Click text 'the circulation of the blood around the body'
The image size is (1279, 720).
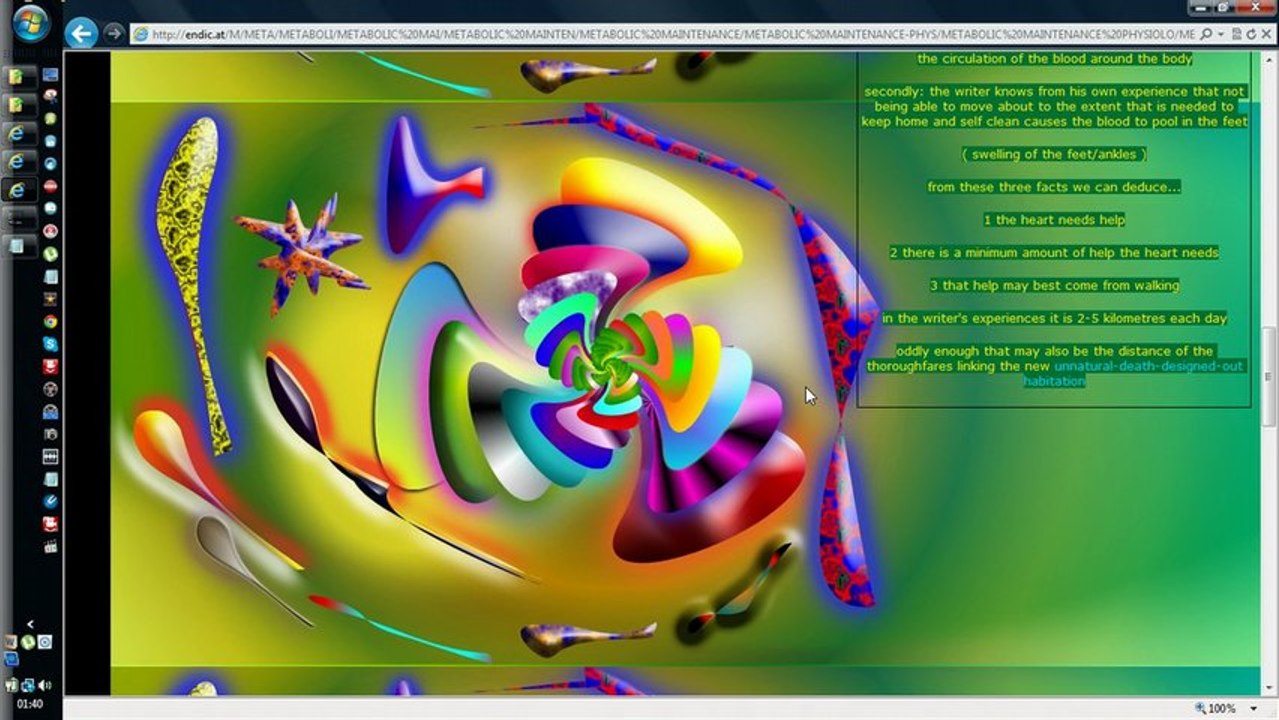[1054, 59]
